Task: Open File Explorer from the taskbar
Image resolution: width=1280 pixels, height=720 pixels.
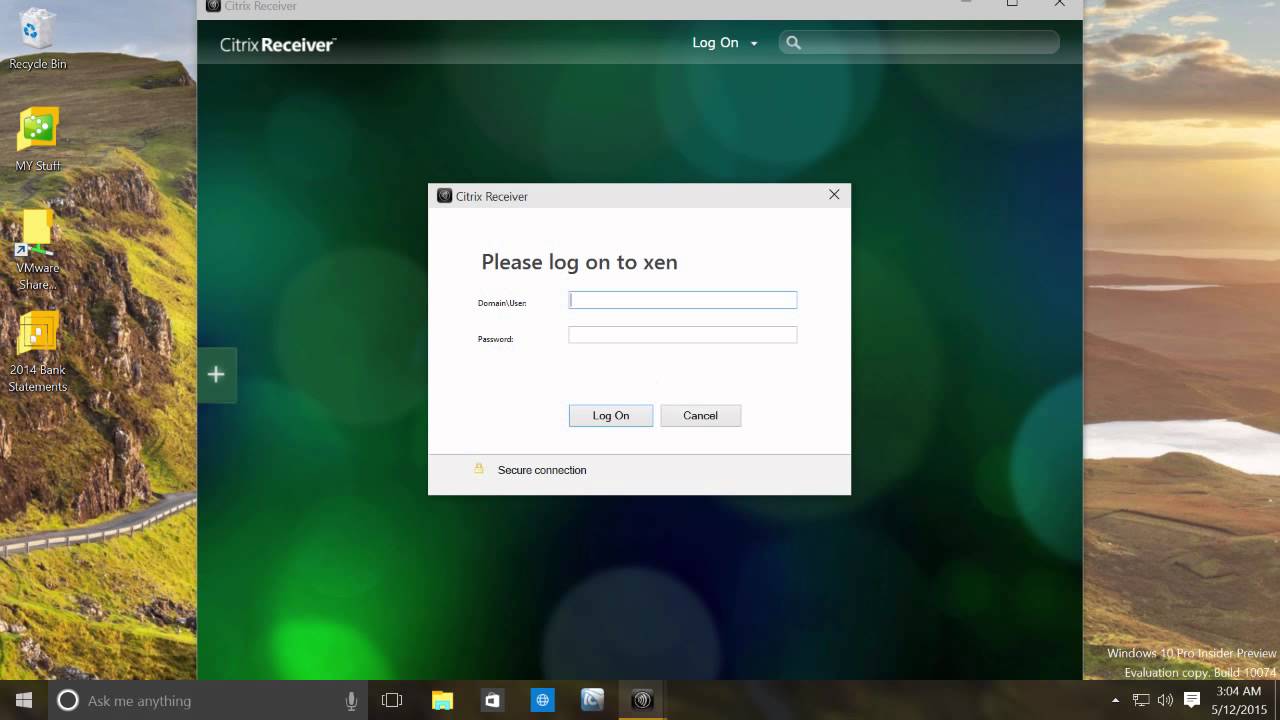Action: [442, 700]
